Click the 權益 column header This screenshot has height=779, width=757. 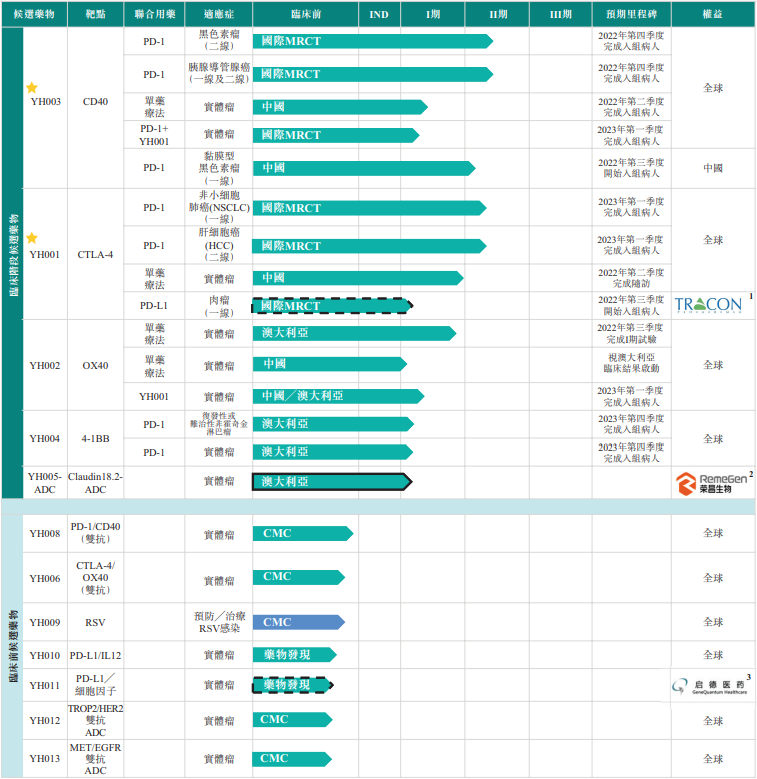(713, 14)
